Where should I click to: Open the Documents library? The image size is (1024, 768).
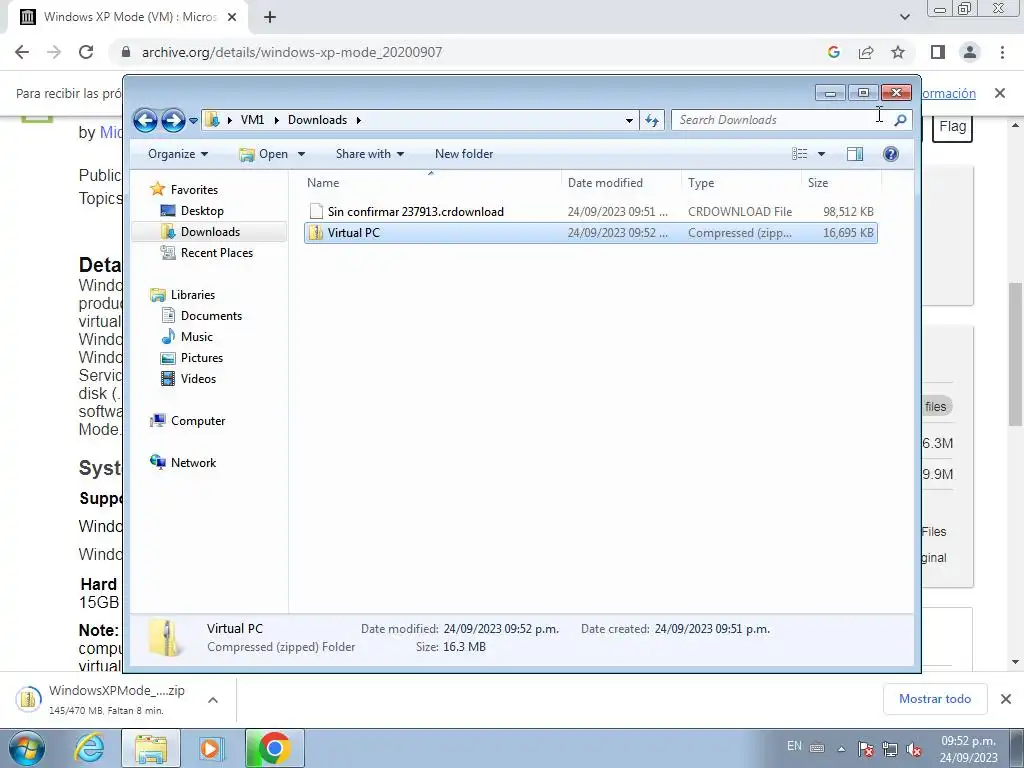pyautogui.click(x=211, y=316)
